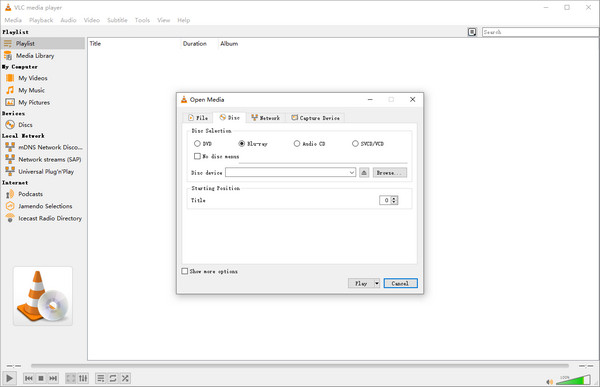Close the Open Media dialog

click(x=412, y=100)
